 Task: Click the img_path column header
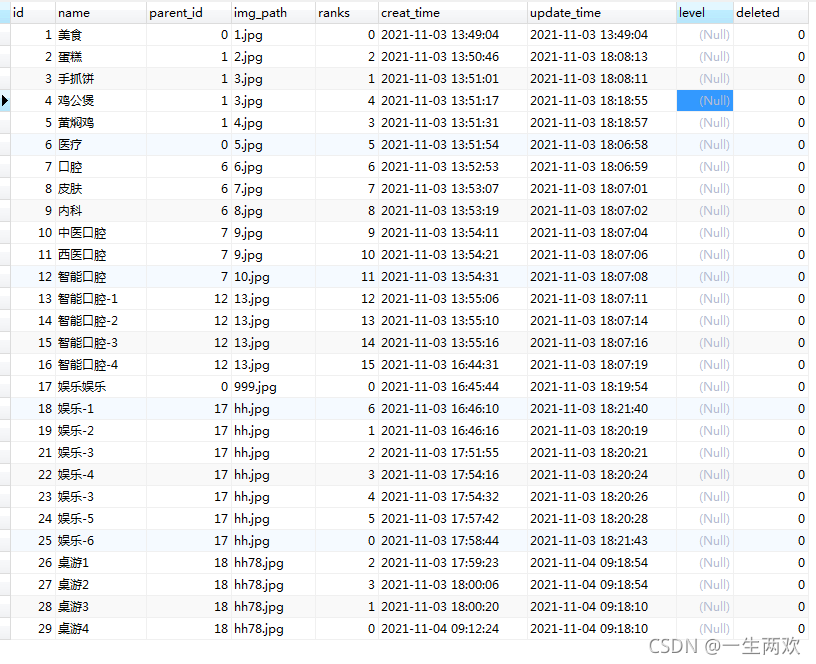273,12
